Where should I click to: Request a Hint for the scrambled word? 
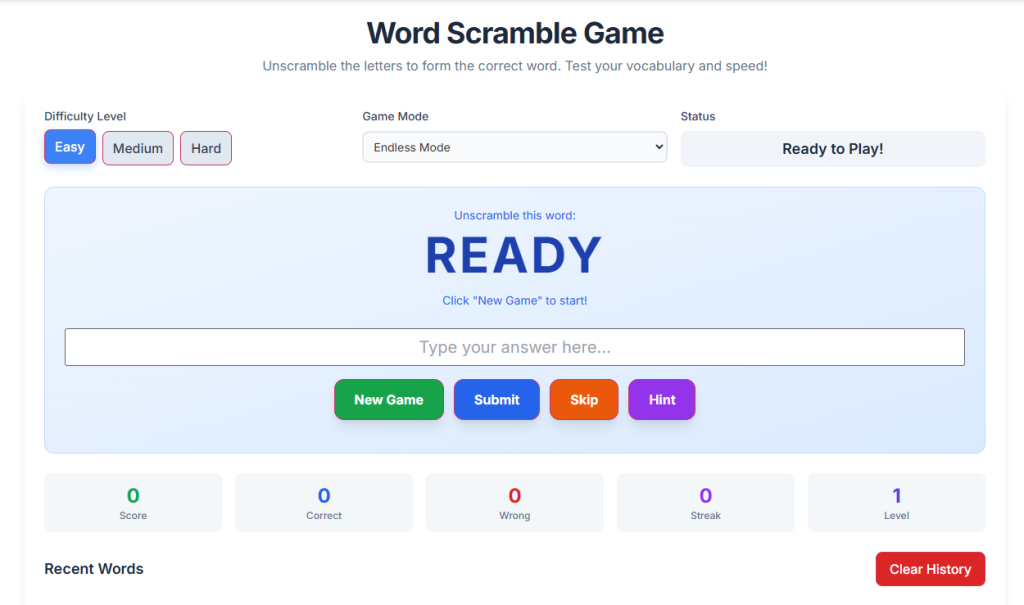661,399
